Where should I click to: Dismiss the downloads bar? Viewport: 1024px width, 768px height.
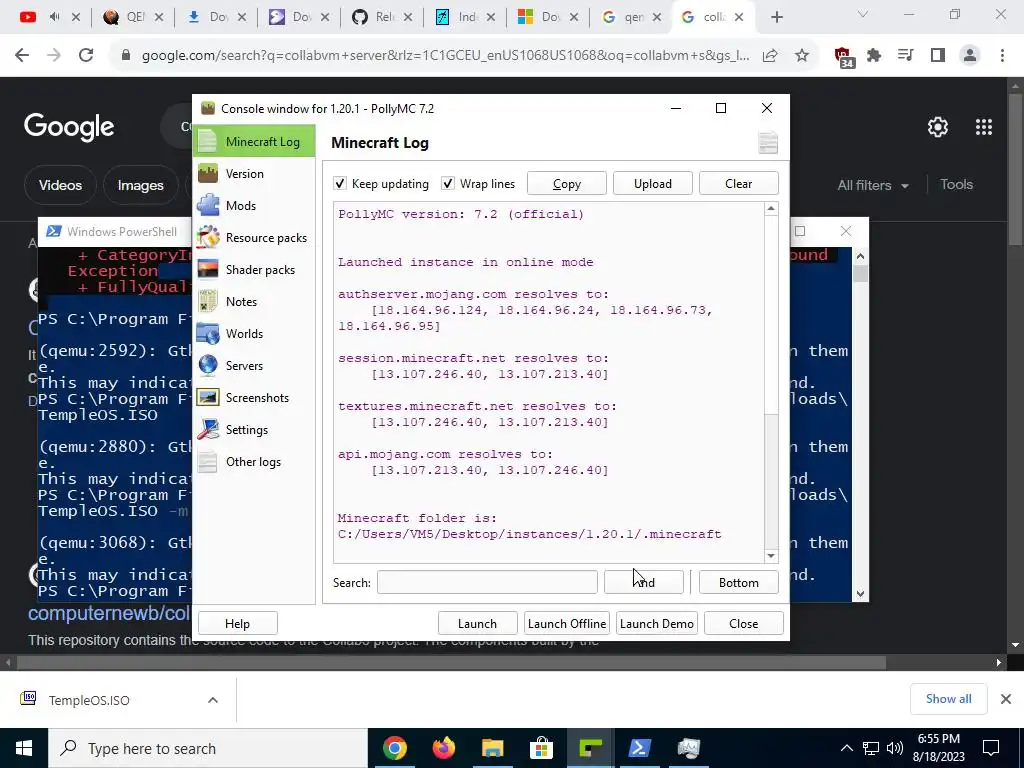[x=1006, y=699]
